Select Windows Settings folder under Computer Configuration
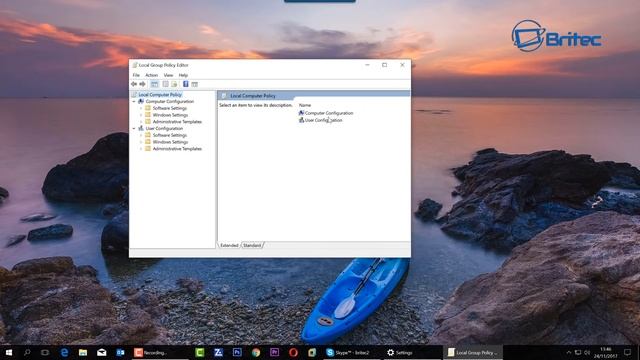 point(170,115)
